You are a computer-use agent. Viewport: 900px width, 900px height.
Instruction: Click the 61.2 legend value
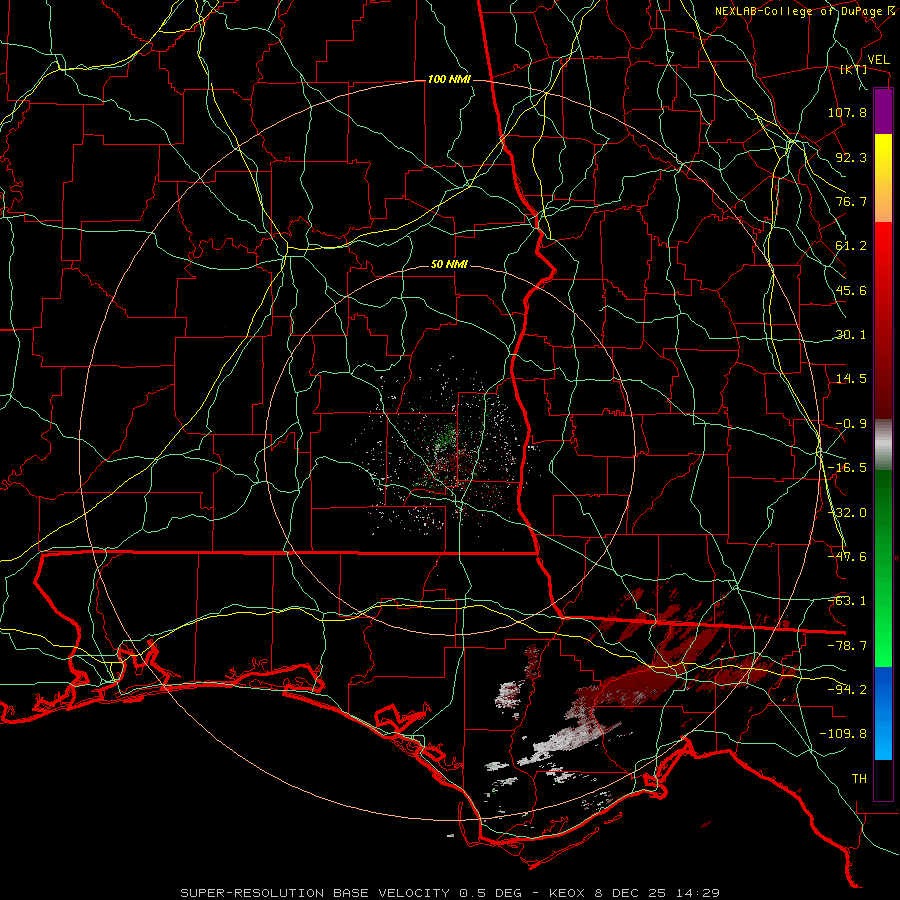(x=851, y=246)
